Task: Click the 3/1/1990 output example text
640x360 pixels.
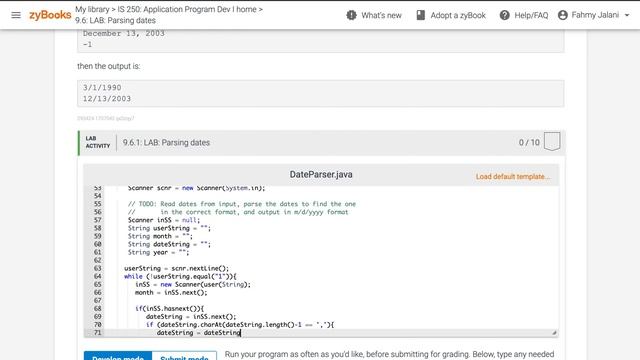Action: tap(102, 87)
